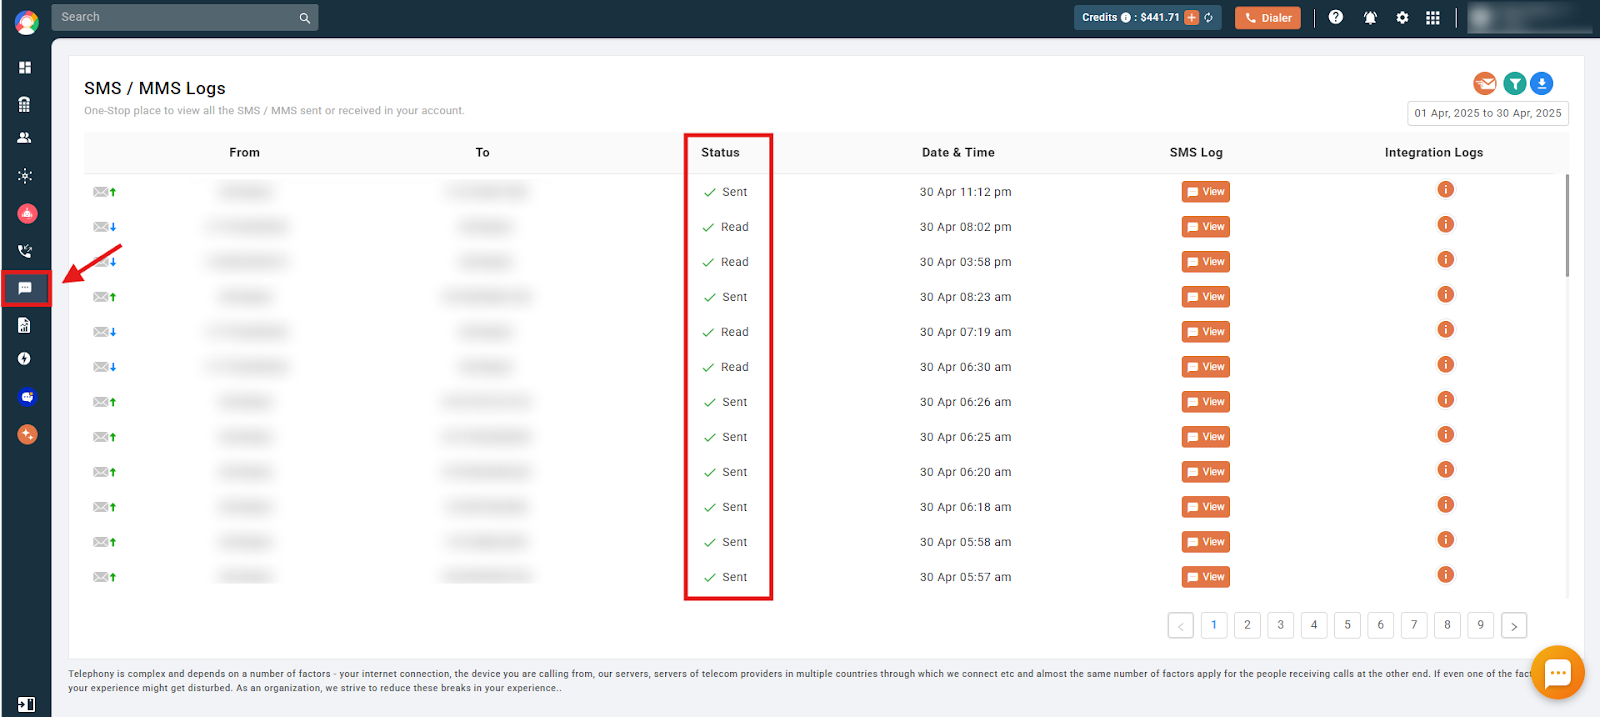This screenshot has height=717, width=1600.
Task: Open the live chat support widget
Action: tap(1557, 673)
